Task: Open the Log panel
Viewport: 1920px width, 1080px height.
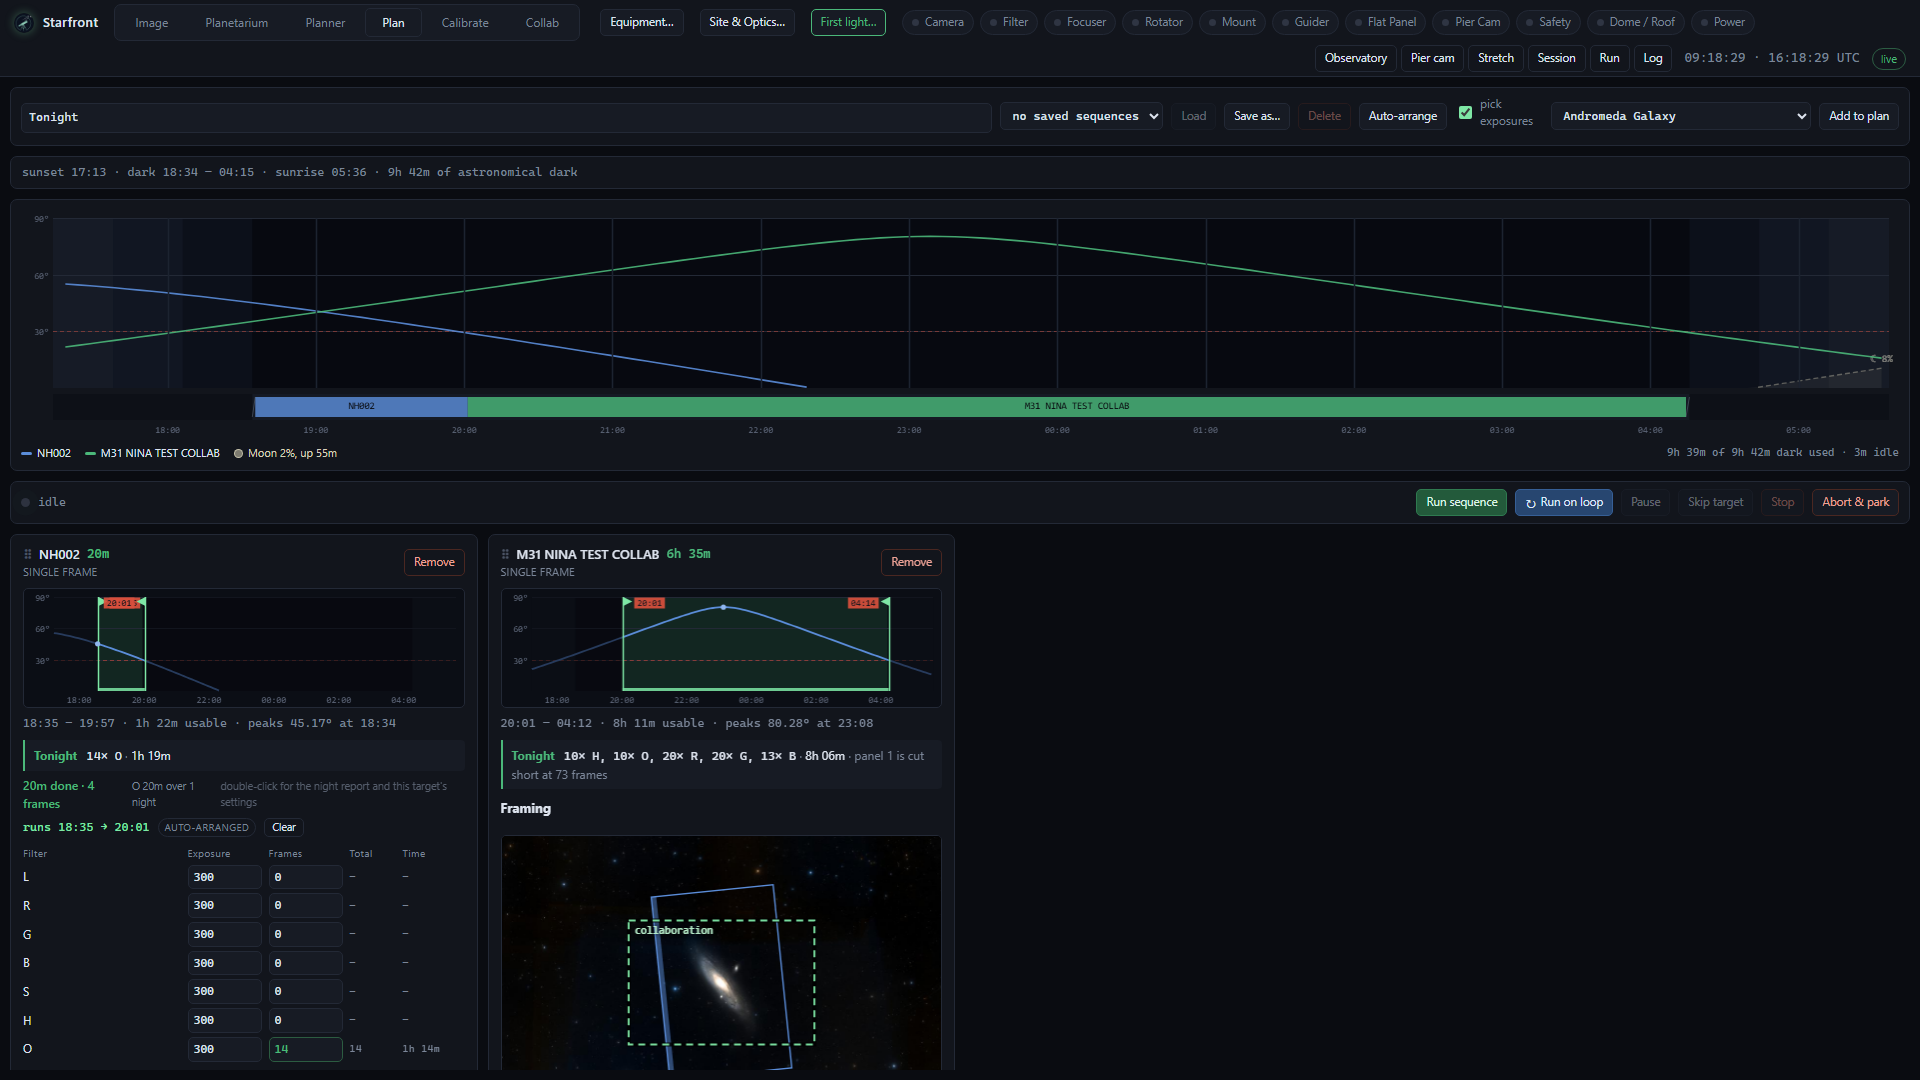Action: click(x=1653, y=58)
